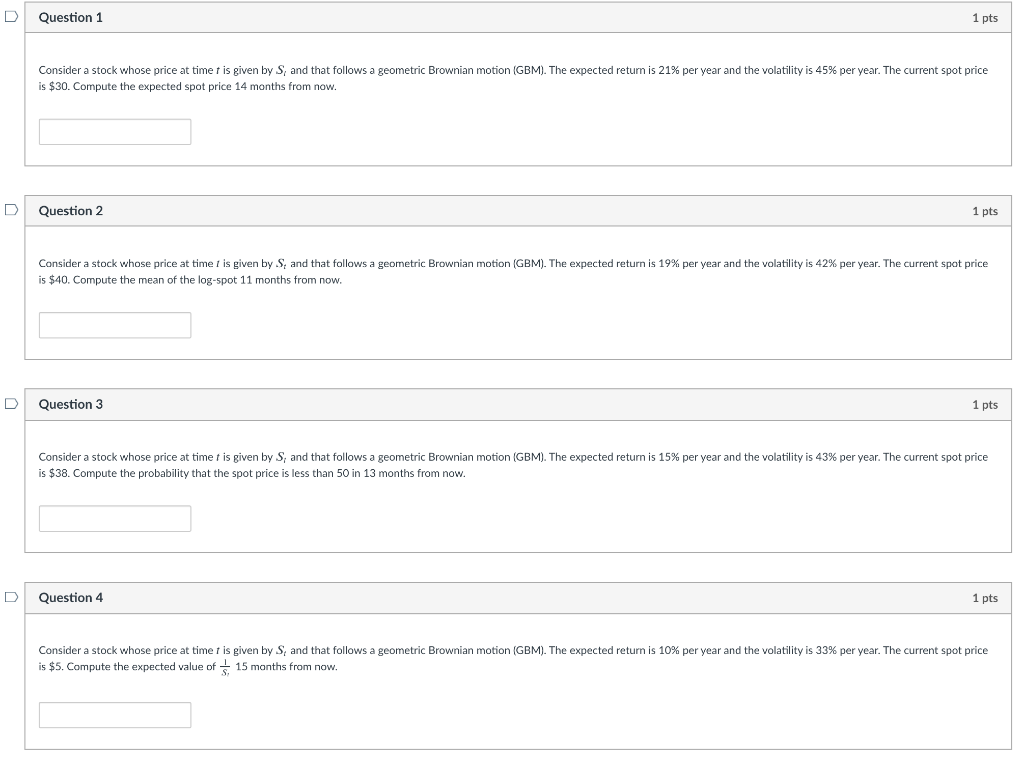1024x766 pixels.
Task: Click the answer field for Question 3
Action: pos(114,518)
